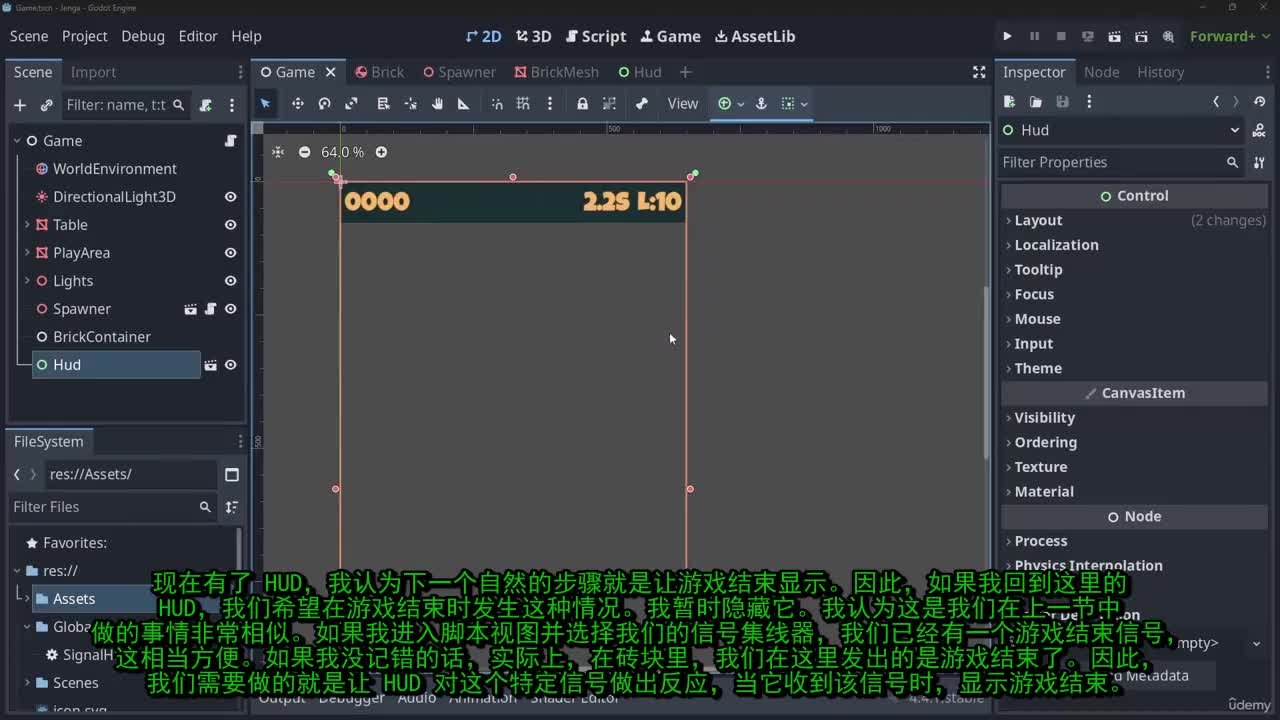Click the FileSystem Filter Files field
Image resolution: width=1280 pixels, height=720 pixels.
click(113, 507)
